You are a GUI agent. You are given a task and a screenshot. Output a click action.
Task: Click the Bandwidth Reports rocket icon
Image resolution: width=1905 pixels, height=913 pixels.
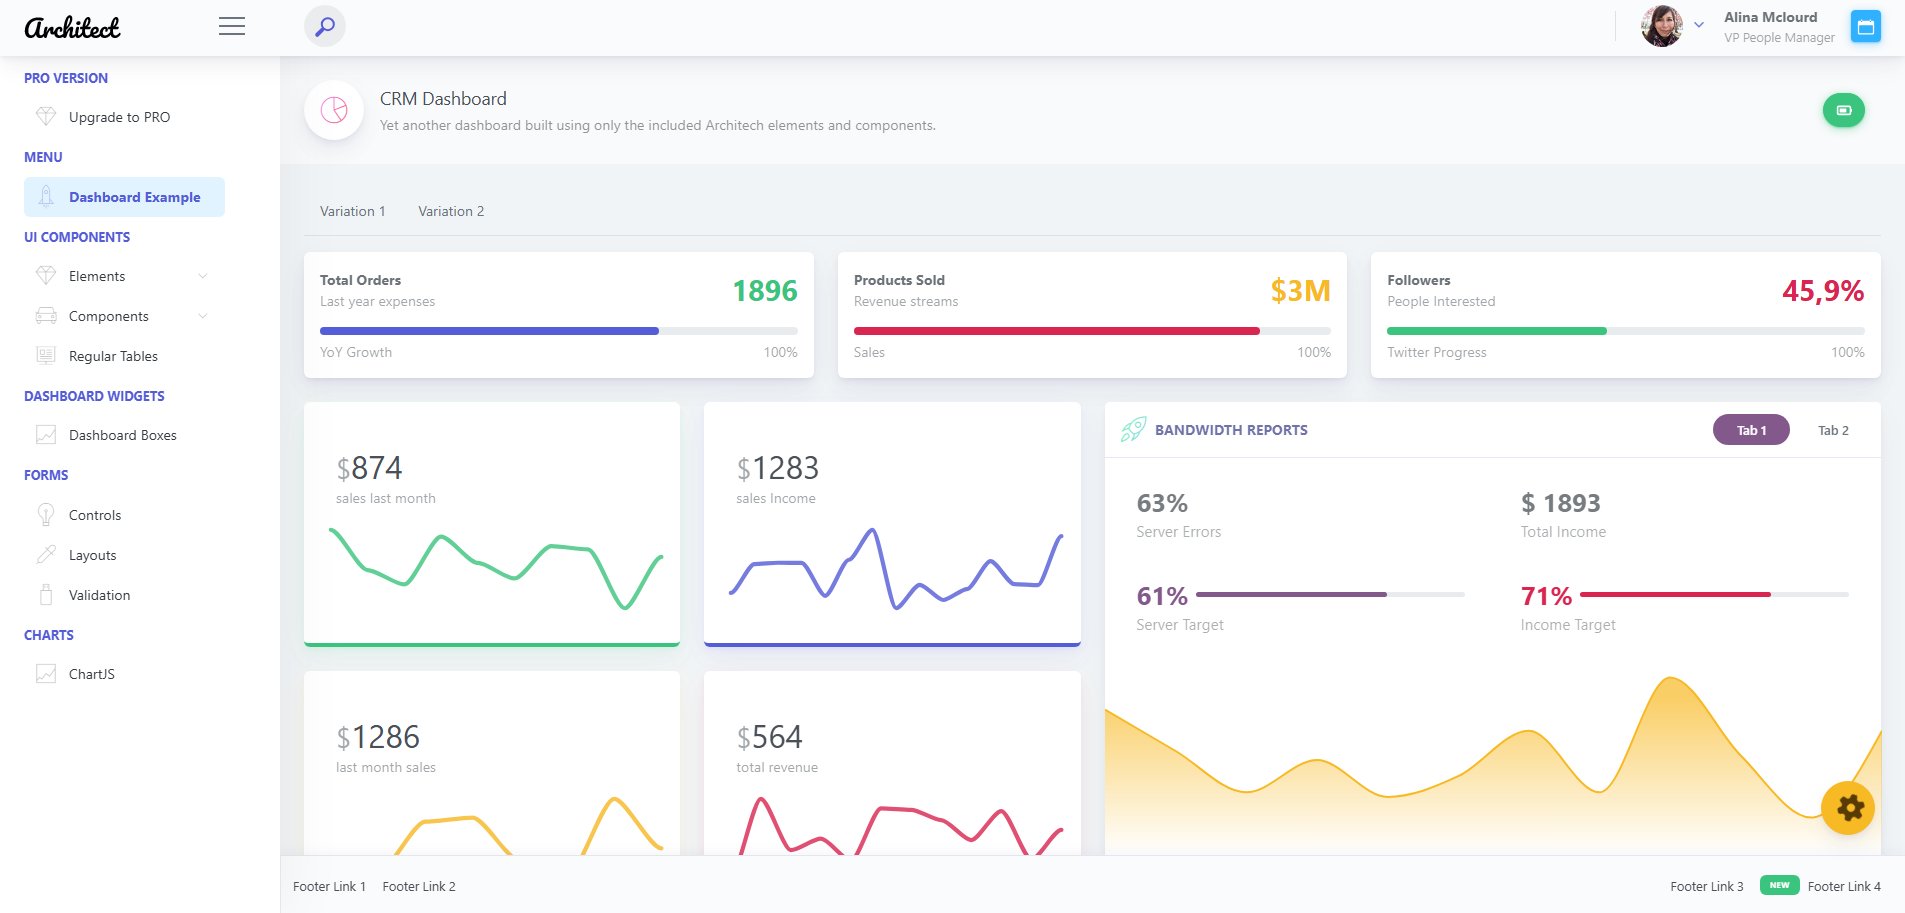[1133, 430]
